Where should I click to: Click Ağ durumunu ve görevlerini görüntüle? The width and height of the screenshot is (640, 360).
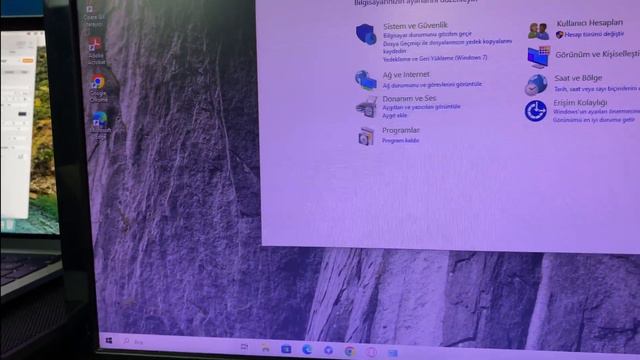point(432,85)
